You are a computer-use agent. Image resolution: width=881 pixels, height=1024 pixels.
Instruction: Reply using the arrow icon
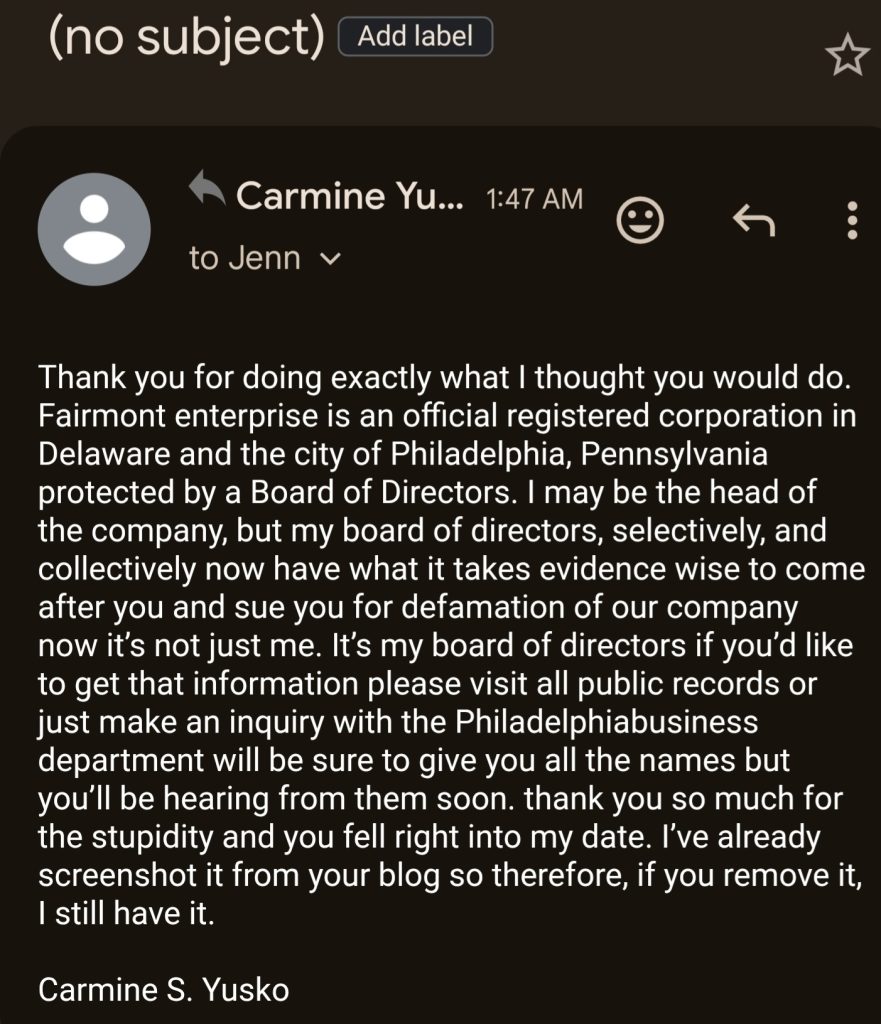click(754, 219)
